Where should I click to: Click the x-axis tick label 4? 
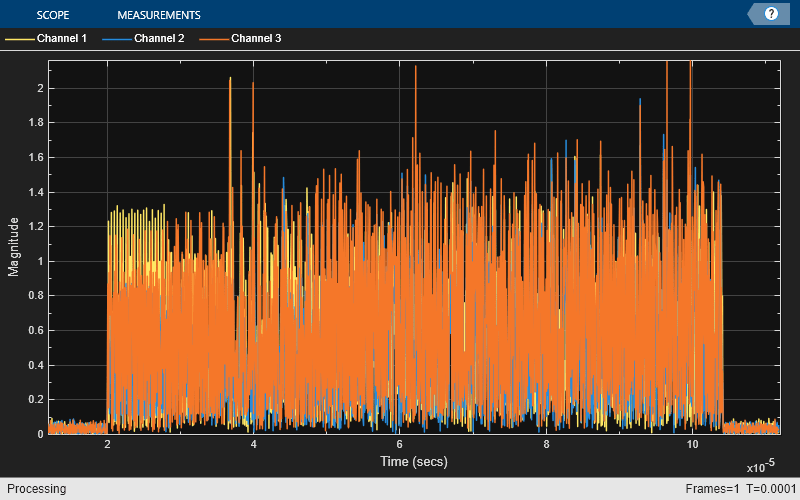pos(254,444)
